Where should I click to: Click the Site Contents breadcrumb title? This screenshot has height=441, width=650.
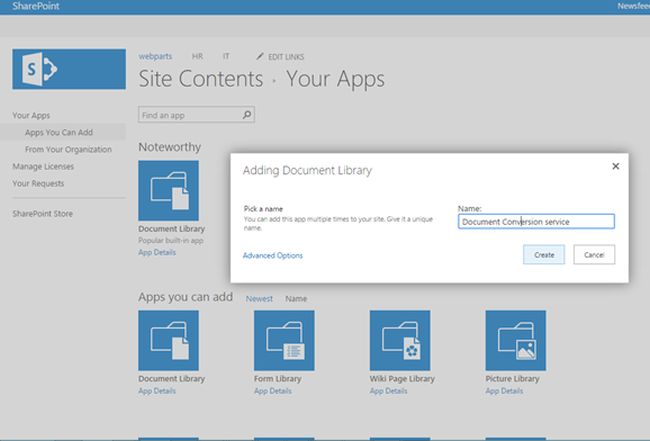point(201,79)
